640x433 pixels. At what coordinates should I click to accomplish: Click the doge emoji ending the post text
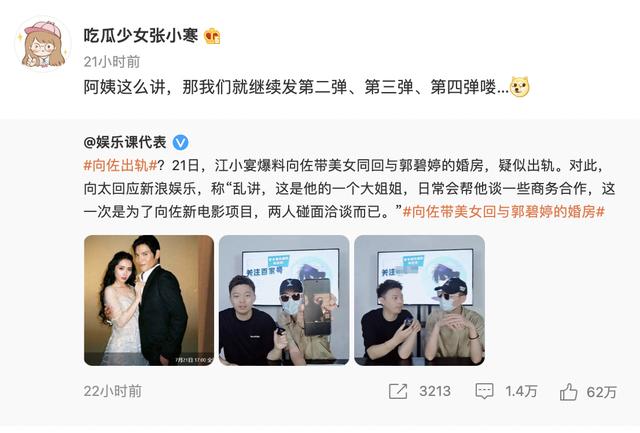pos(520,87)
